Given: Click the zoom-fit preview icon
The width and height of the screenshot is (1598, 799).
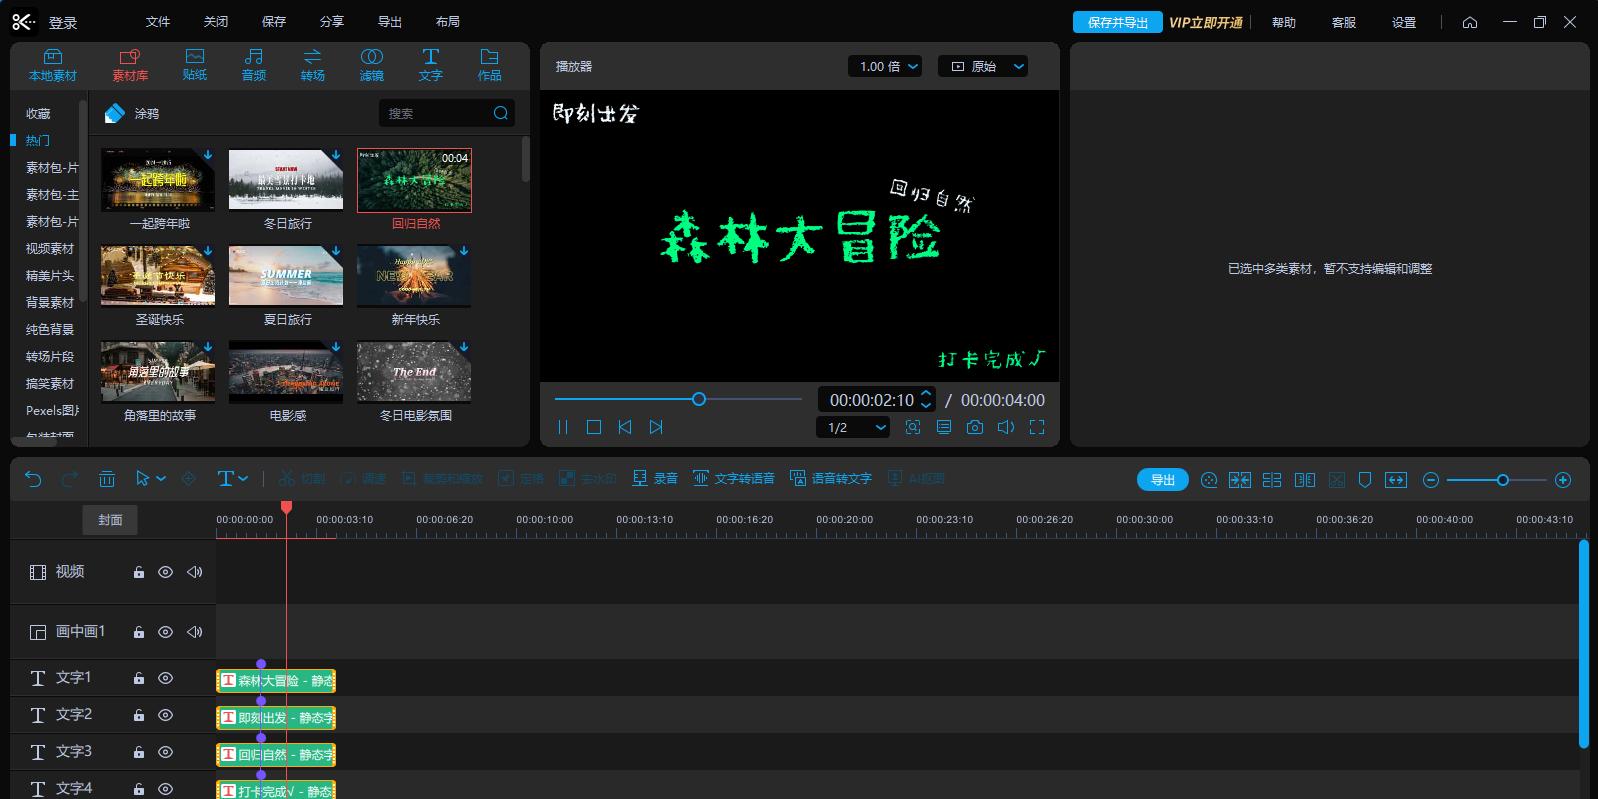Looking at the screenshot, I should click(913, 427).
